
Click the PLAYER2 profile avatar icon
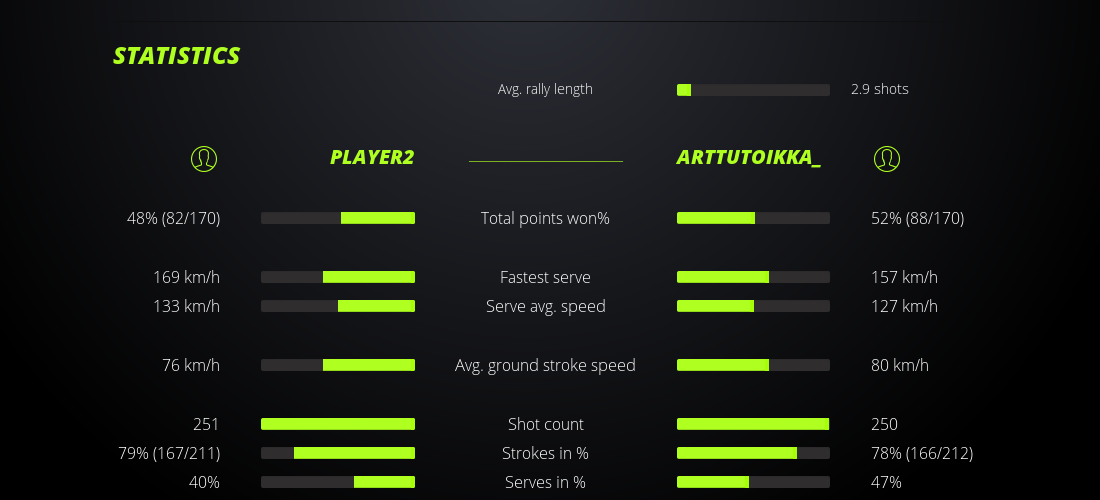(203, 158)
